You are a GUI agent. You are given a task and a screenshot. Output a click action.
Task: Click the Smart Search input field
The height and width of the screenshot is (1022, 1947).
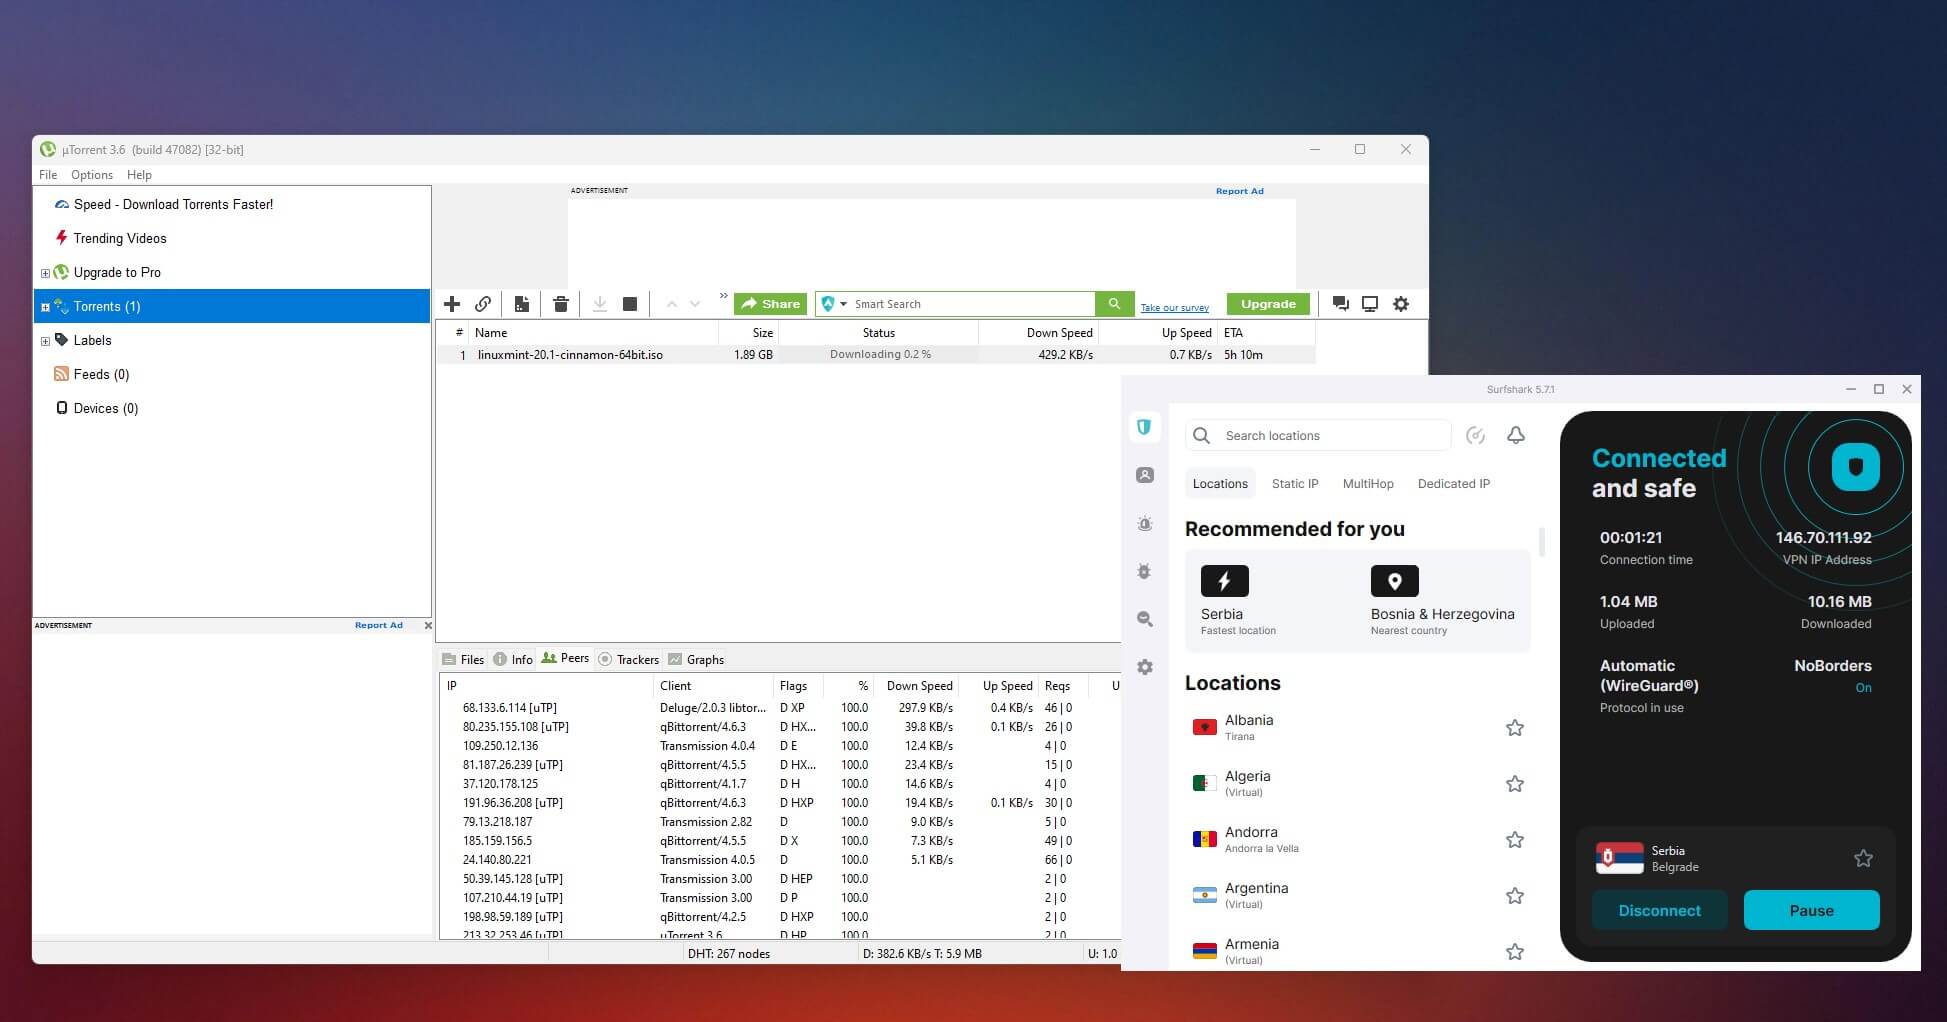coord(972,304)
